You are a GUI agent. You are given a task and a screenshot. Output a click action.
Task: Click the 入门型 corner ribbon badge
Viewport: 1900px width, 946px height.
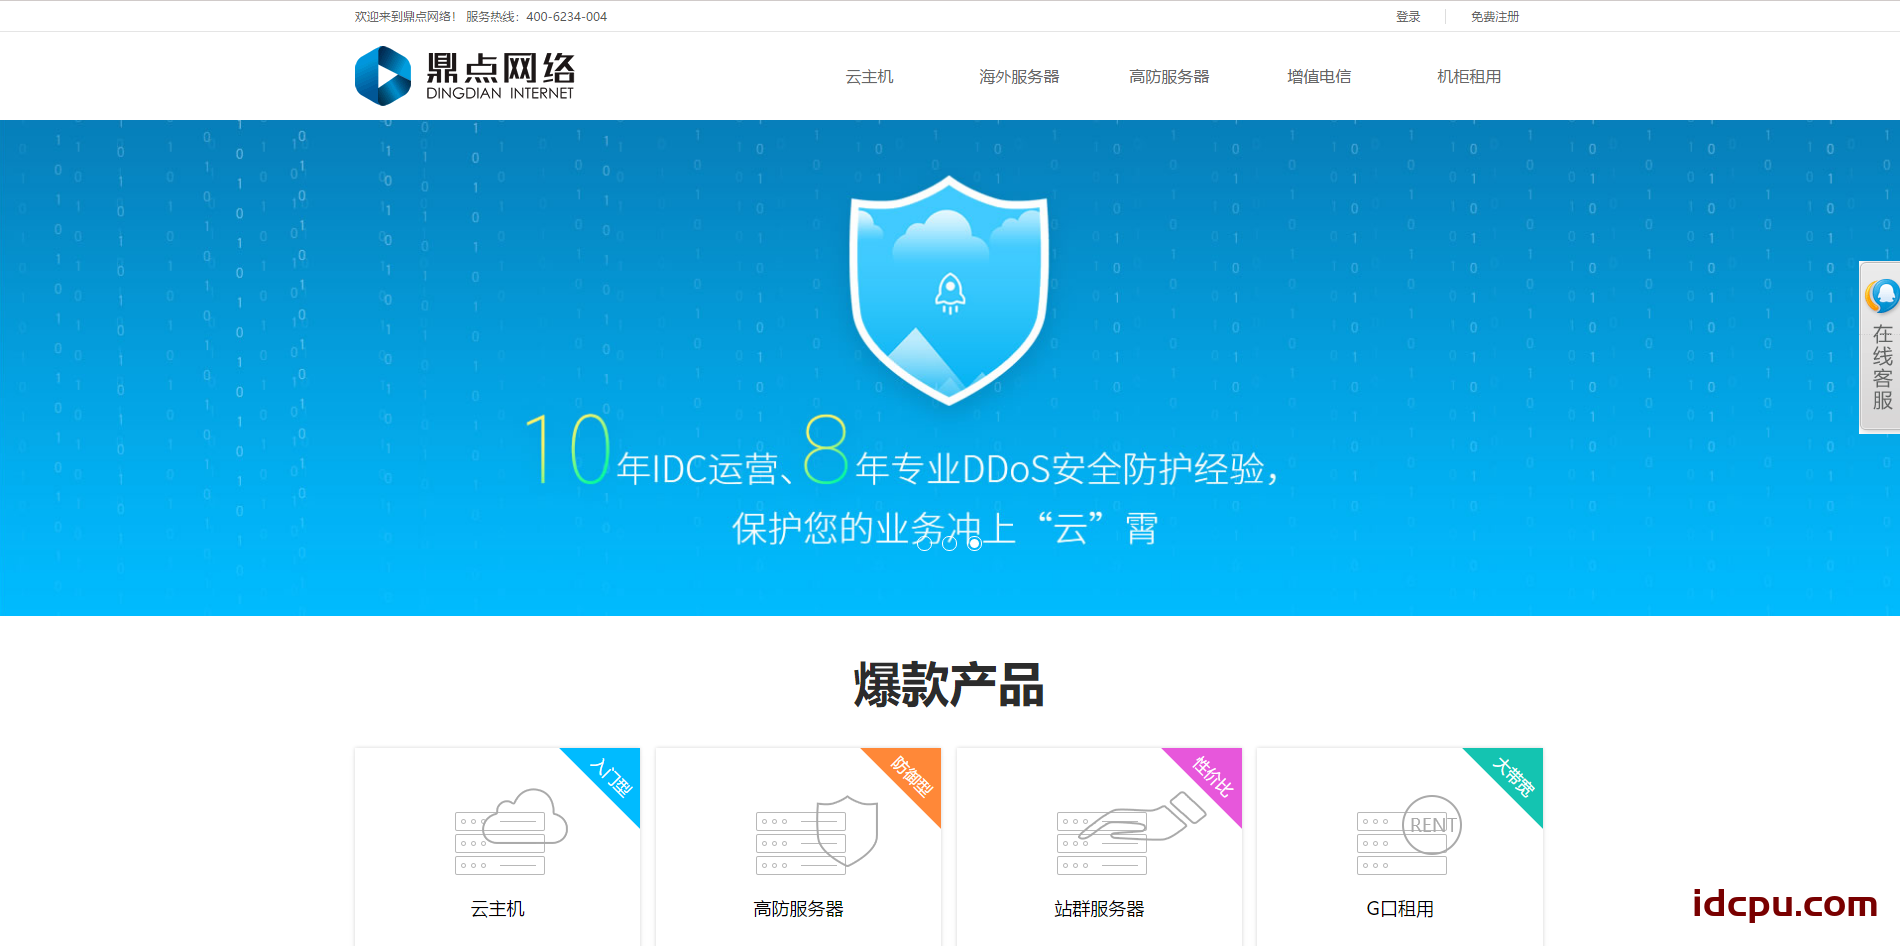click(x=612, y=776)
